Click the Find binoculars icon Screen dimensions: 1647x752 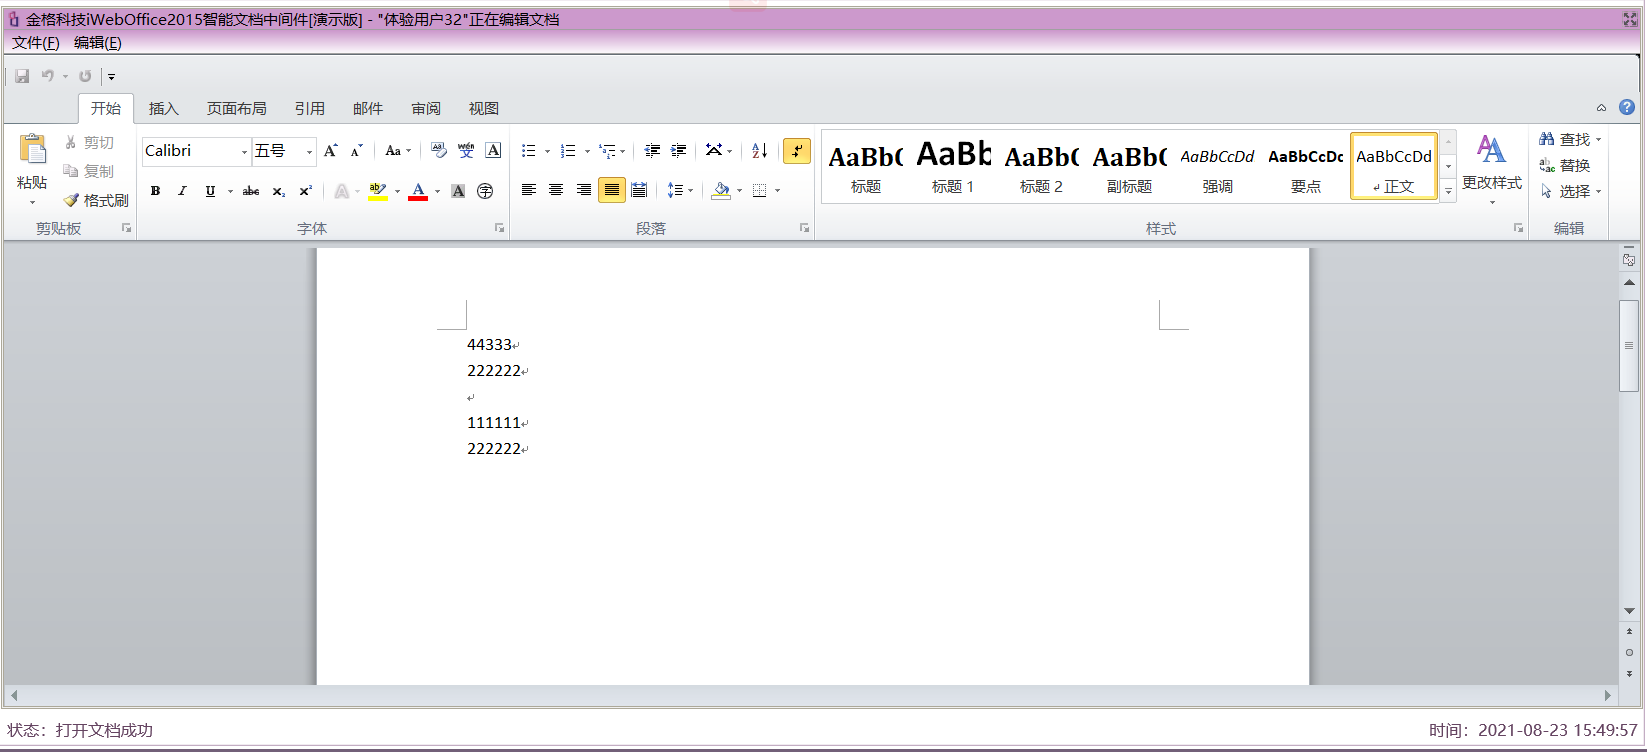coord(1547,139)
